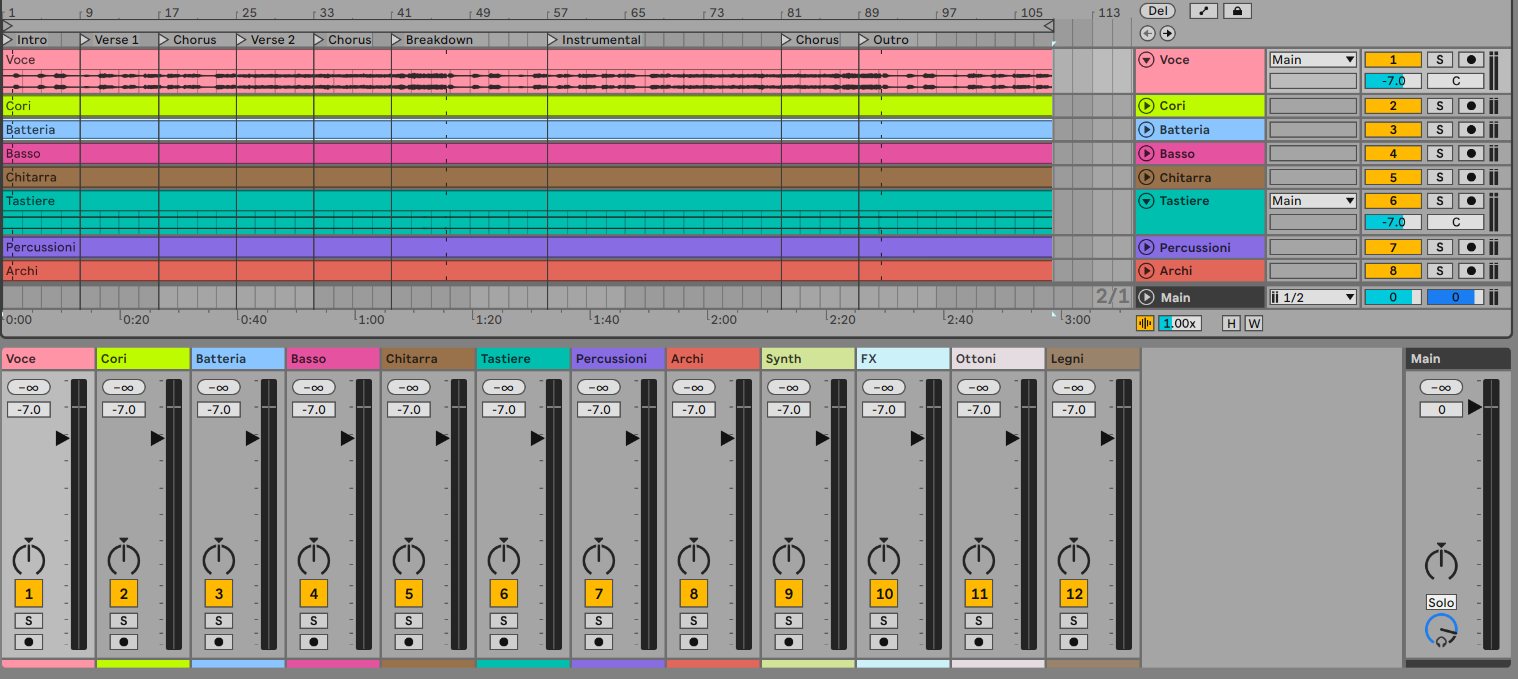
Task: Click the Del button
Action: 1158,11
